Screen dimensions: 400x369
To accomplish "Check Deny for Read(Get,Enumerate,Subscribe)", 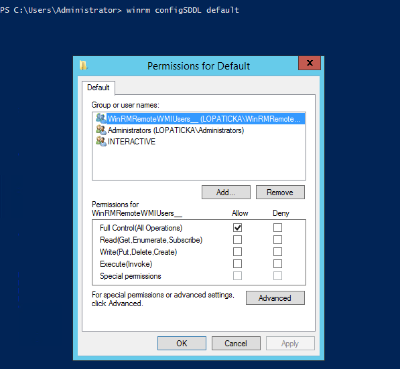I will [x=277, y=240].
